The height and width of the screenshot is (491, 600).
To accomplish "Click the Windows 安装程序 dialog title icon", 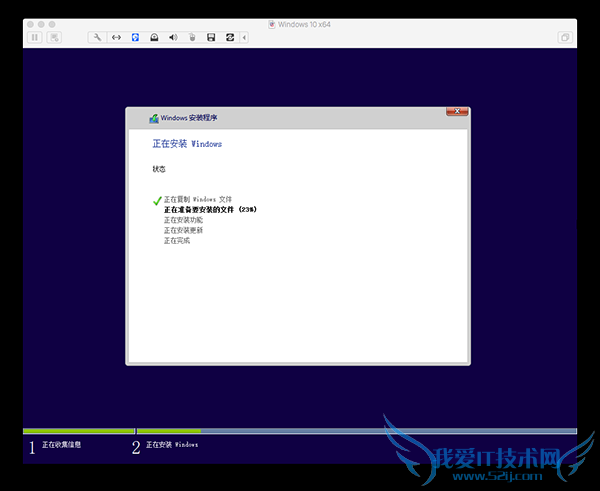I will (153, 118).
